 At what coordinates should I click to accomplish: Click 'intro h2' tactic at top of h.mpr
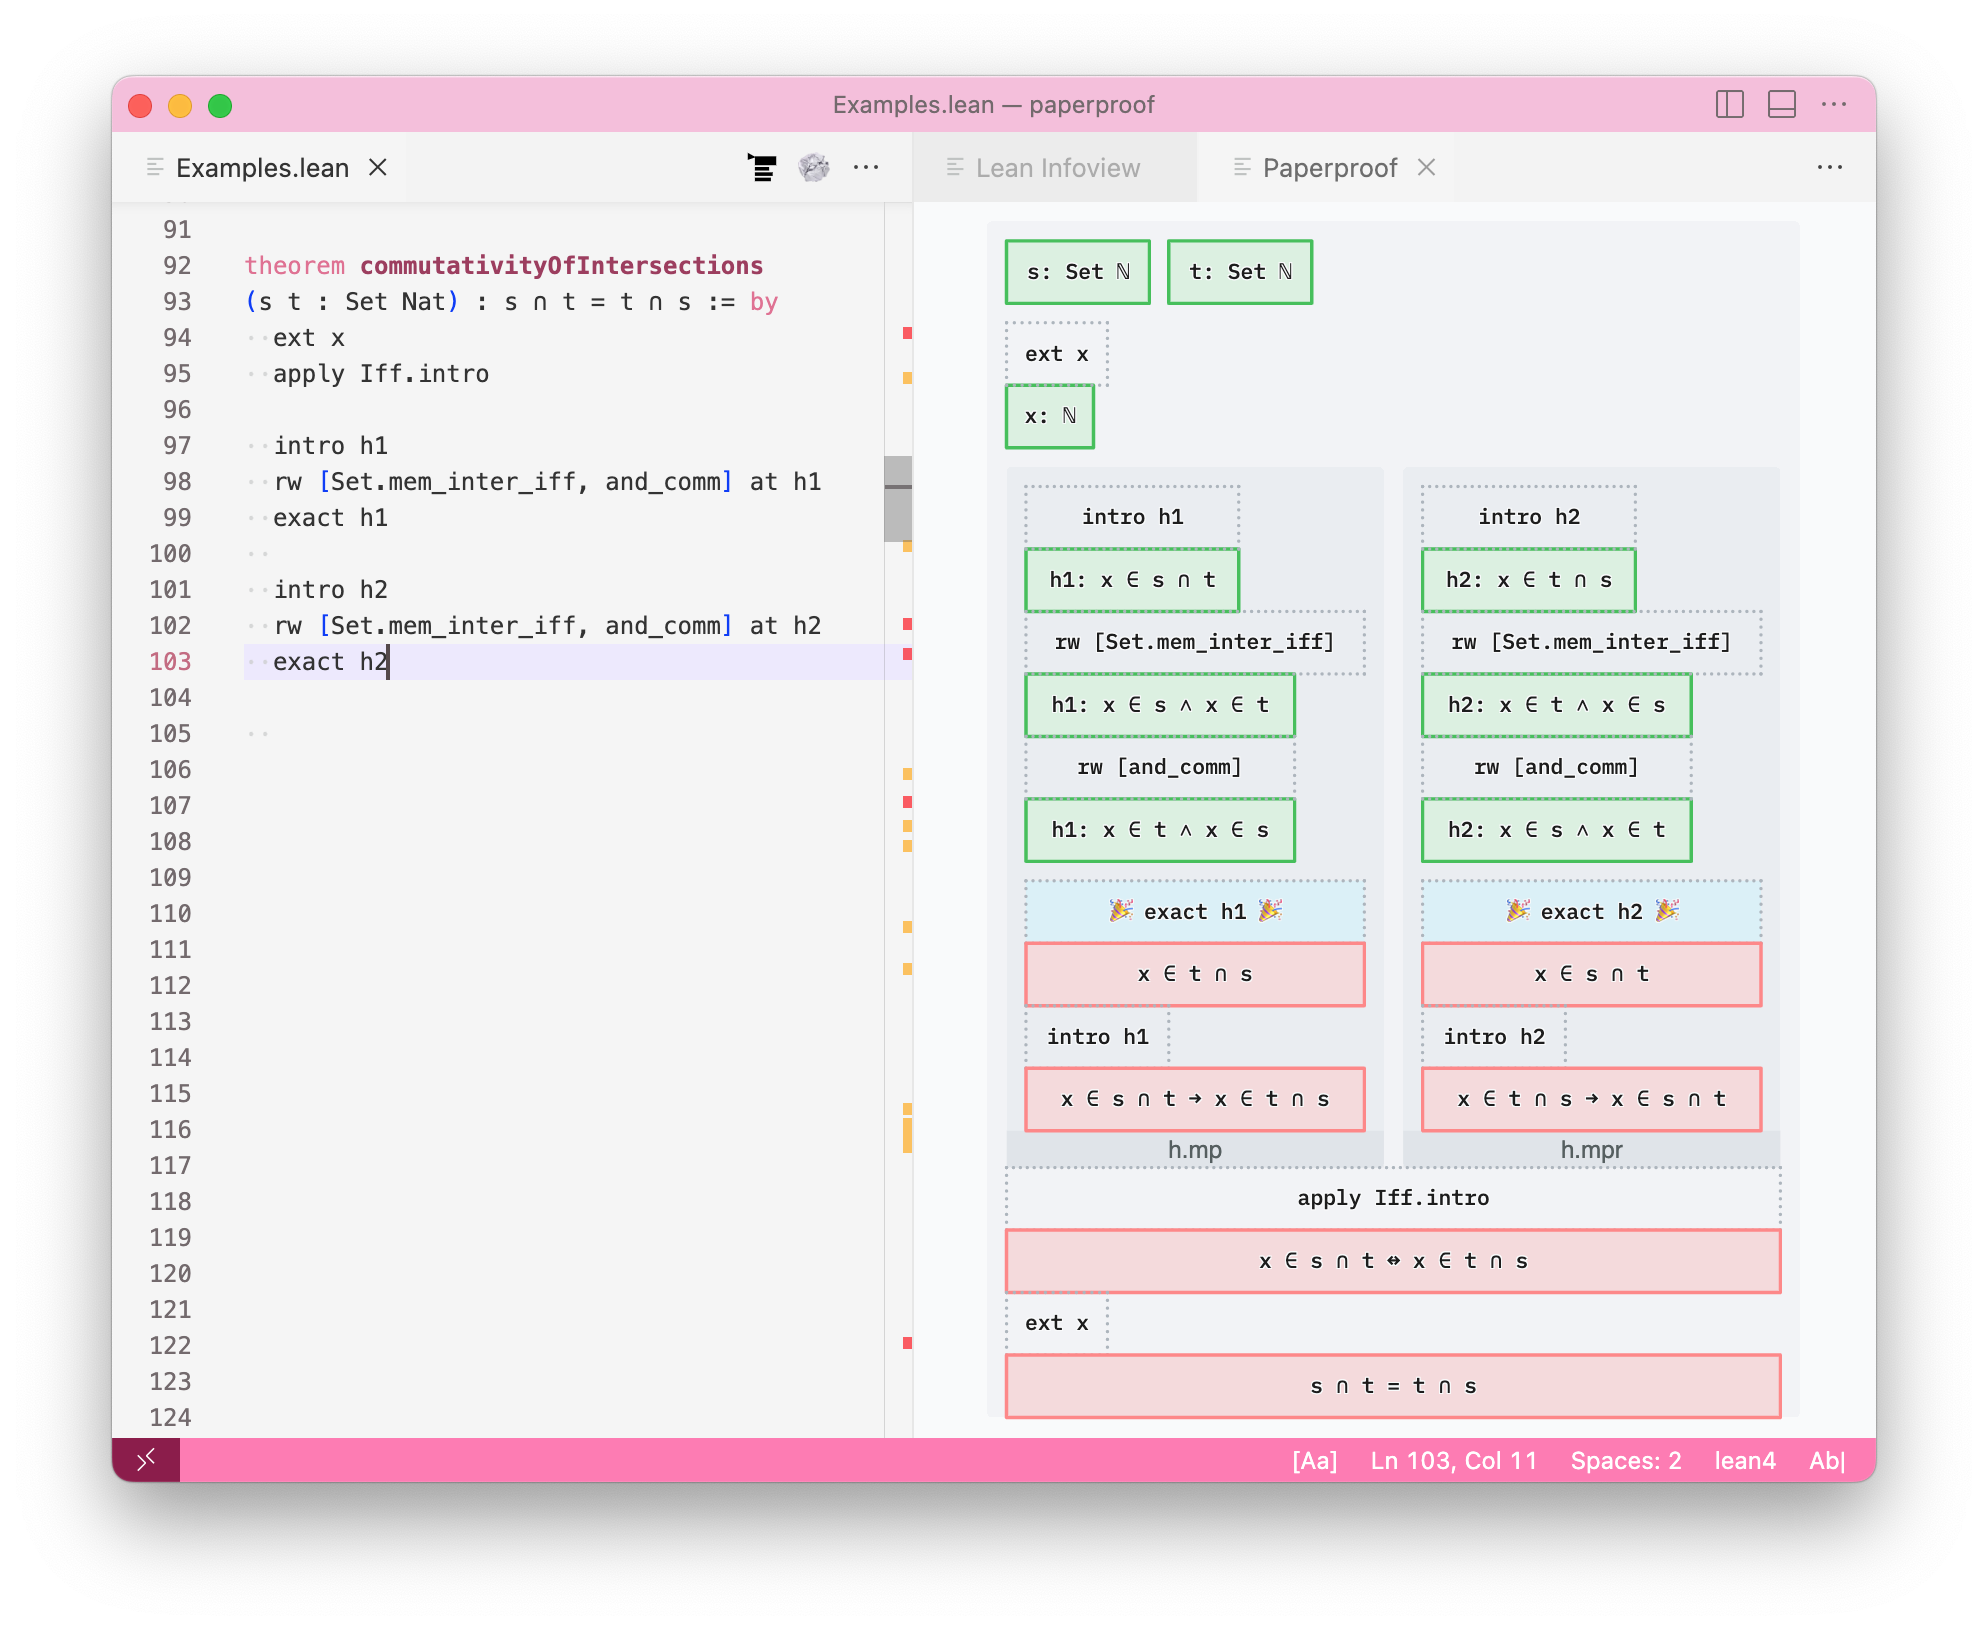(1529, 517)
